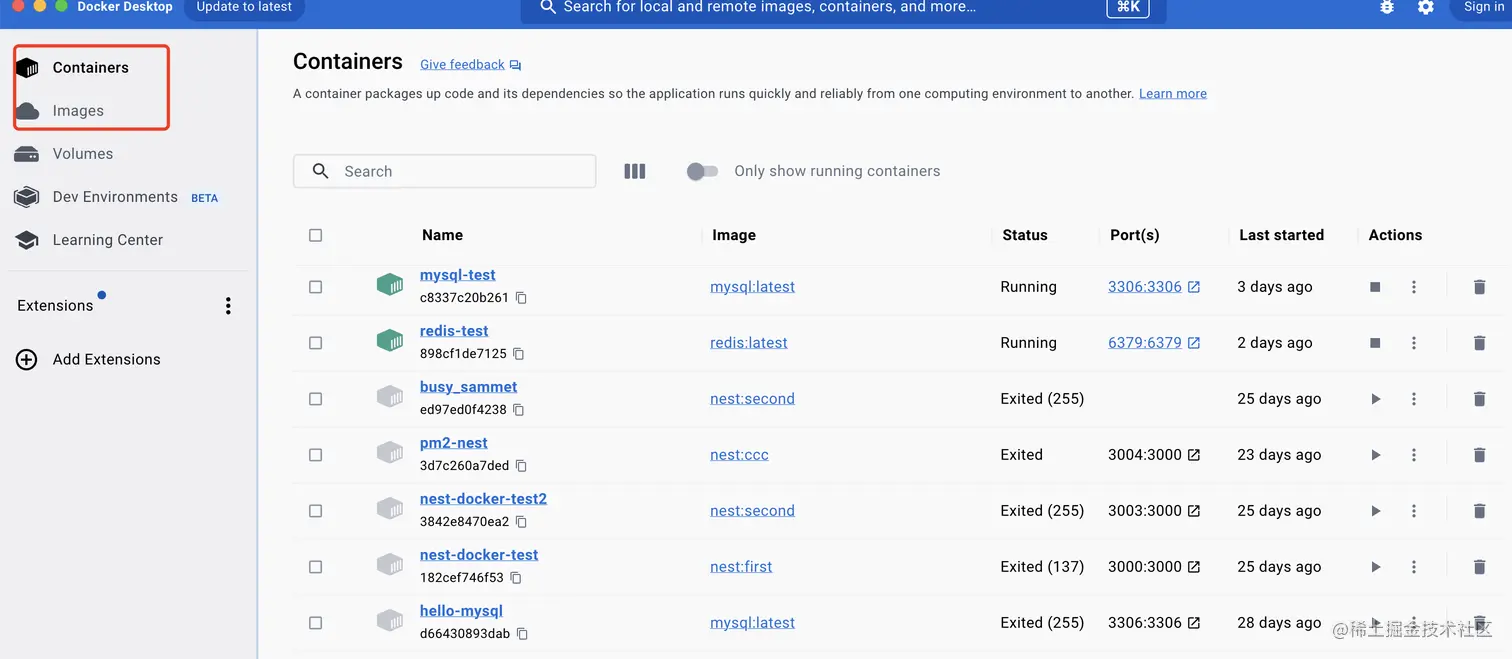The width and height of the screenshot is (1512, 659).
Task: Switch to the Images section
Action: coord(78,111)
